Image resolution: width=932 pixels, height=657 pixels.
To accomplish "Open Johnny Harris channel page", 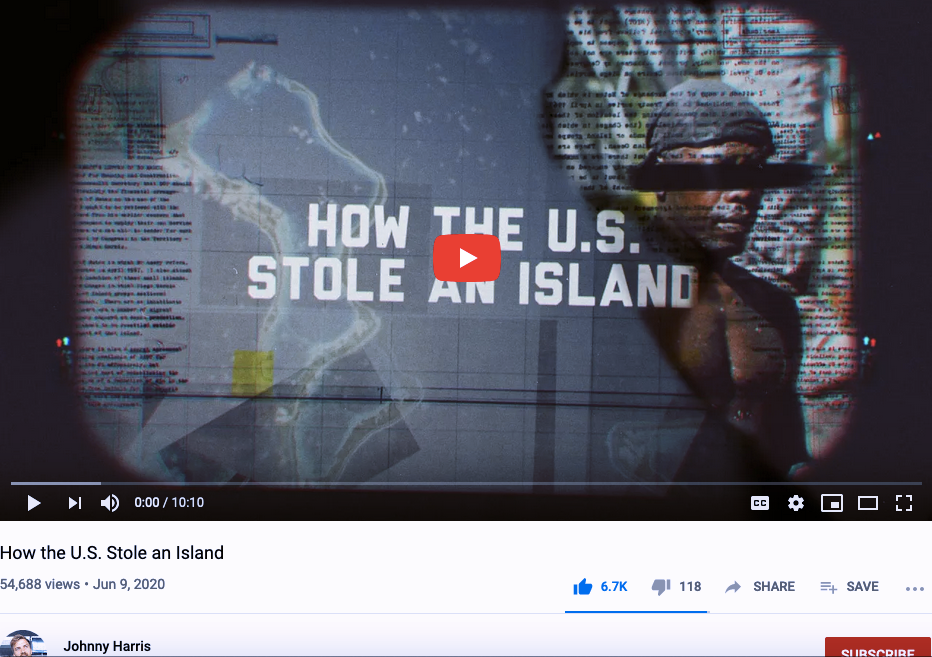I will [107, 646].
